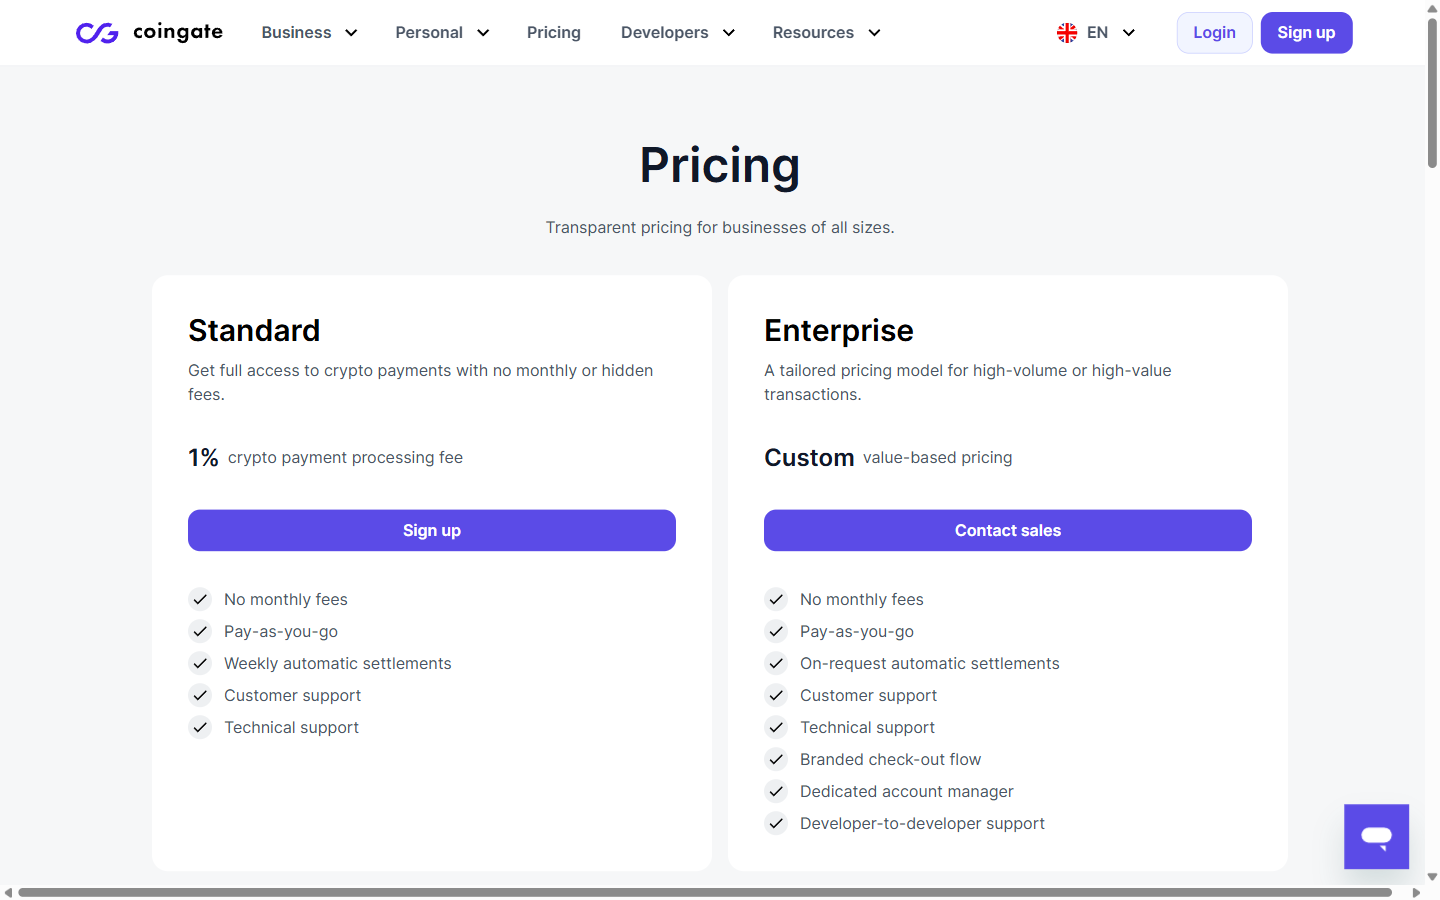Toggle the checkmark for Customer support under Standard
Viewport: 1440px width, 900px height.
[x=200, y=695]
